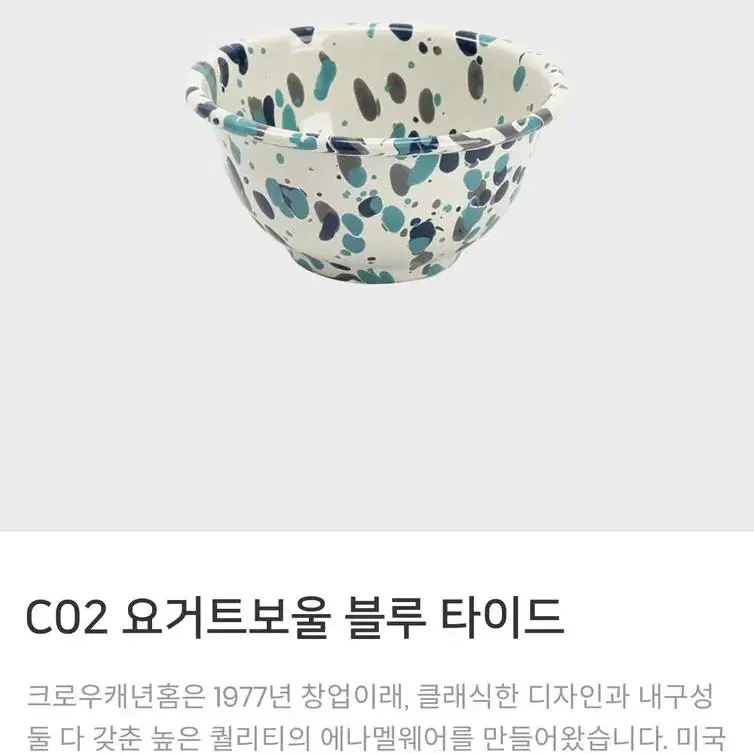
Task: Click the 블루 word in the title
Action: point(386,618)
